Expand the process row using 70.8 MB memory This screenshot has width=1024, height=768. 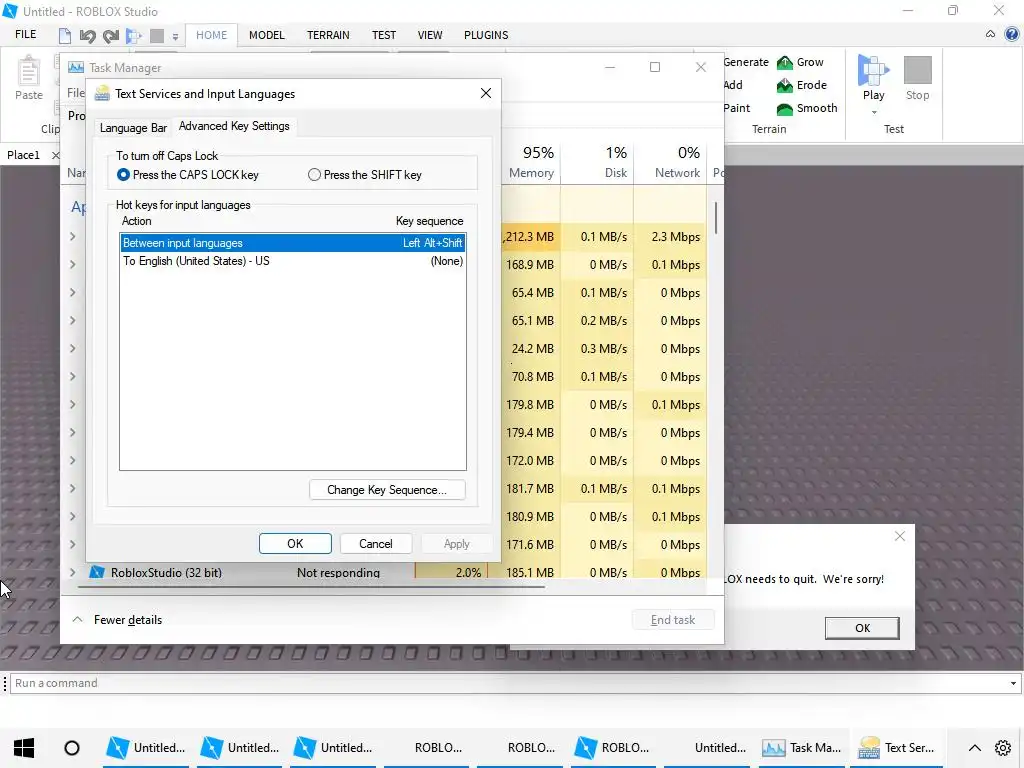coord(72,377)
